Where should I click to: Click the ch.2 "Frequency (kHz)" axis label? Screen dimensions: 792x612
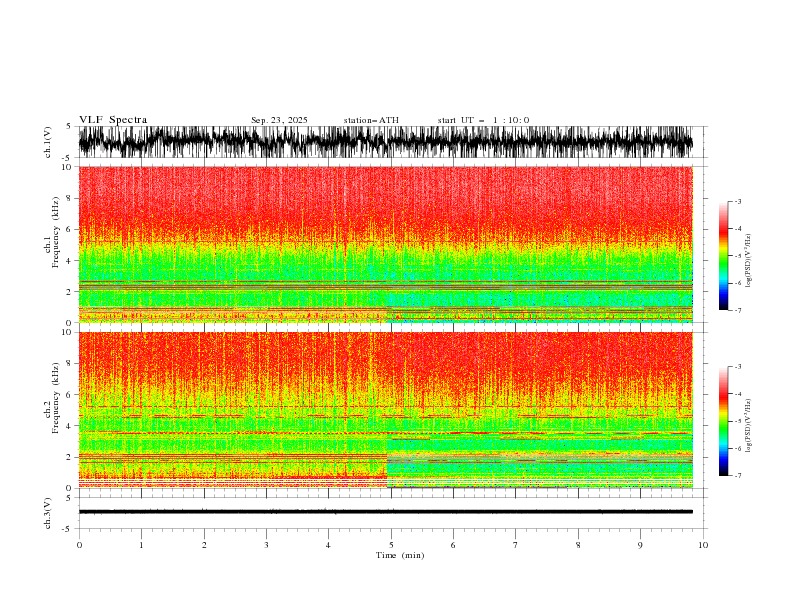pos(56,398)
